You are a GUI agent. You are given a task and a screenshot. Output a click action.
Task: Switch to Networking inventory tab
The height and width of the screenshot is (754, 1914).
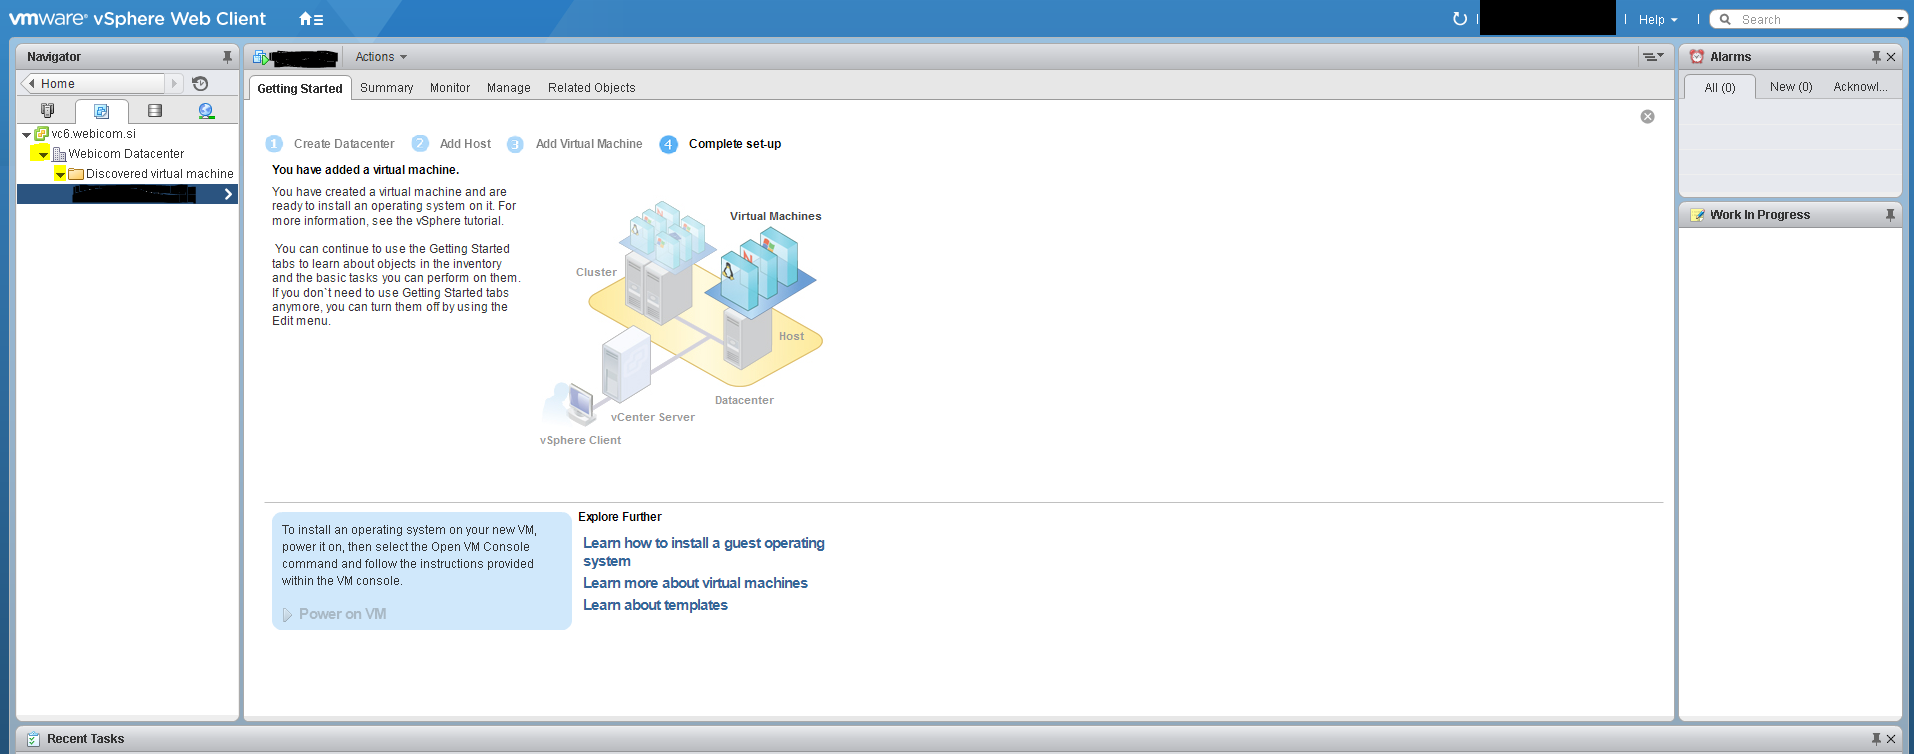click(x=206, y=111)
